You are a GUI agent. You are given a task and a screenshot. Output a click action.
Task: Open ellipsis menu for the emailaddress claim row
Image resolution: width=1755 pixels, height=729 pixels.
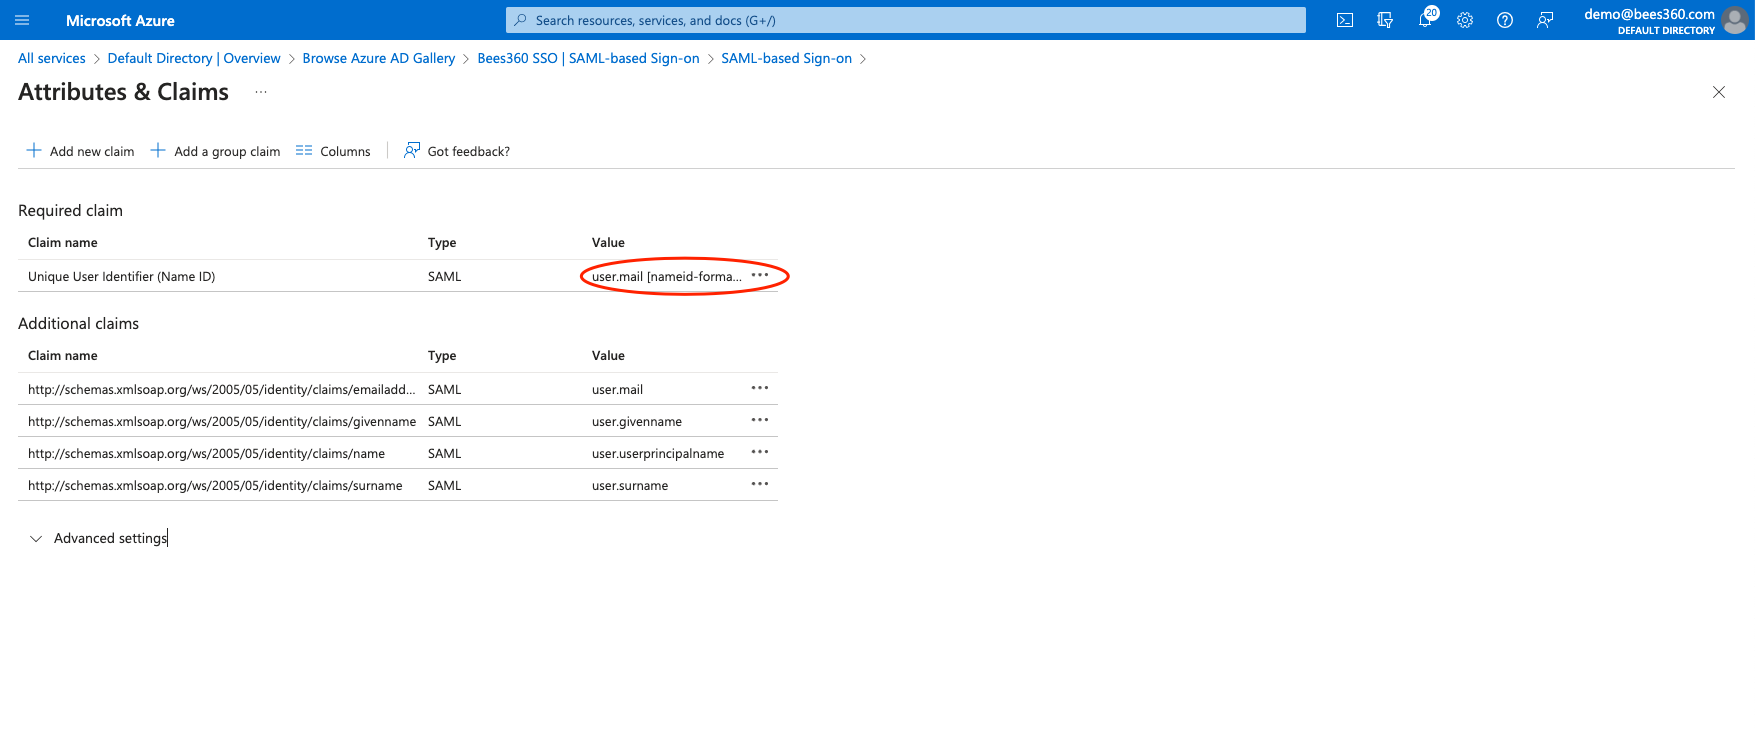pyautogui.click(x=760, y=388)
